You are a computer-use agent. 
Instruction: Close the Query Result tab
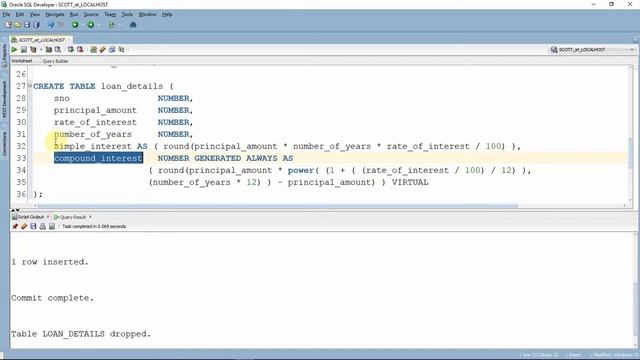(x=90, y=217)
